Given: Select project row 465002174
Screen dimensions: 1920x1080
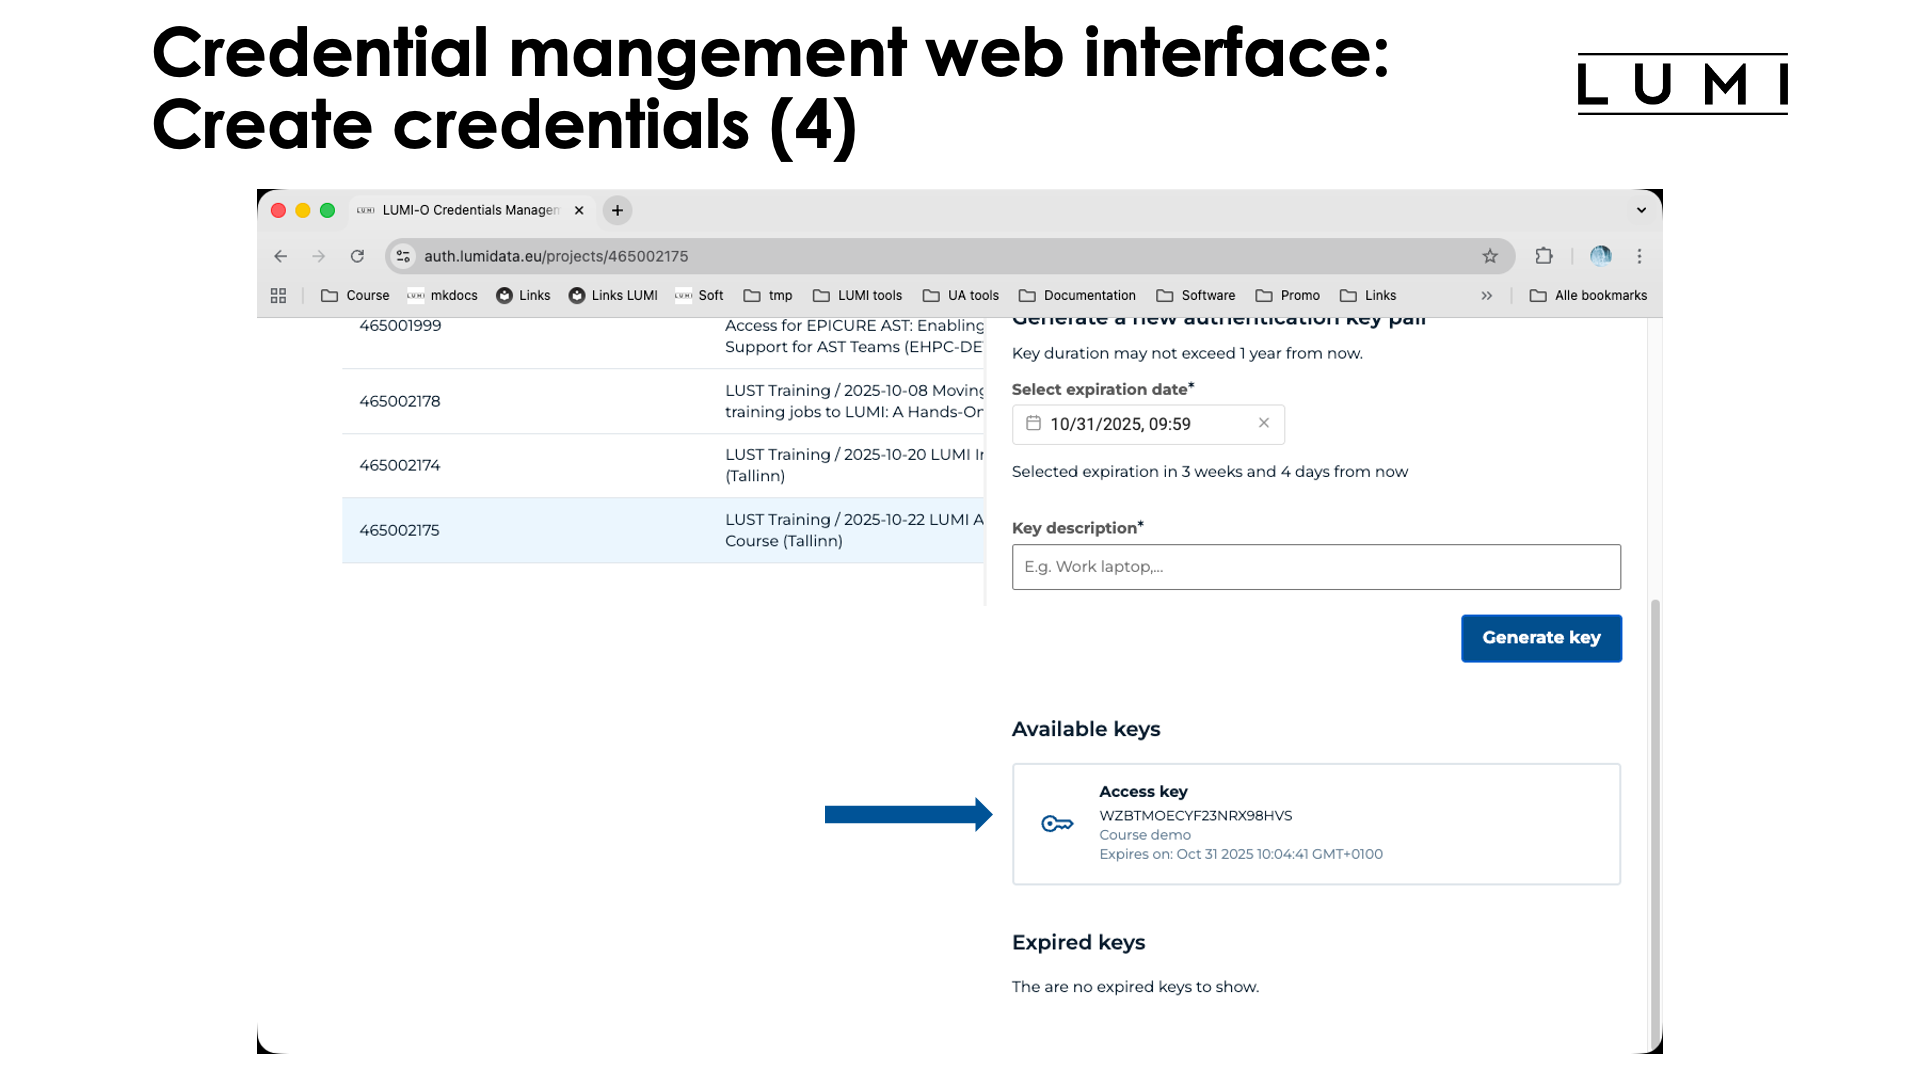Looking at the screenshot, I should (600, 465).
